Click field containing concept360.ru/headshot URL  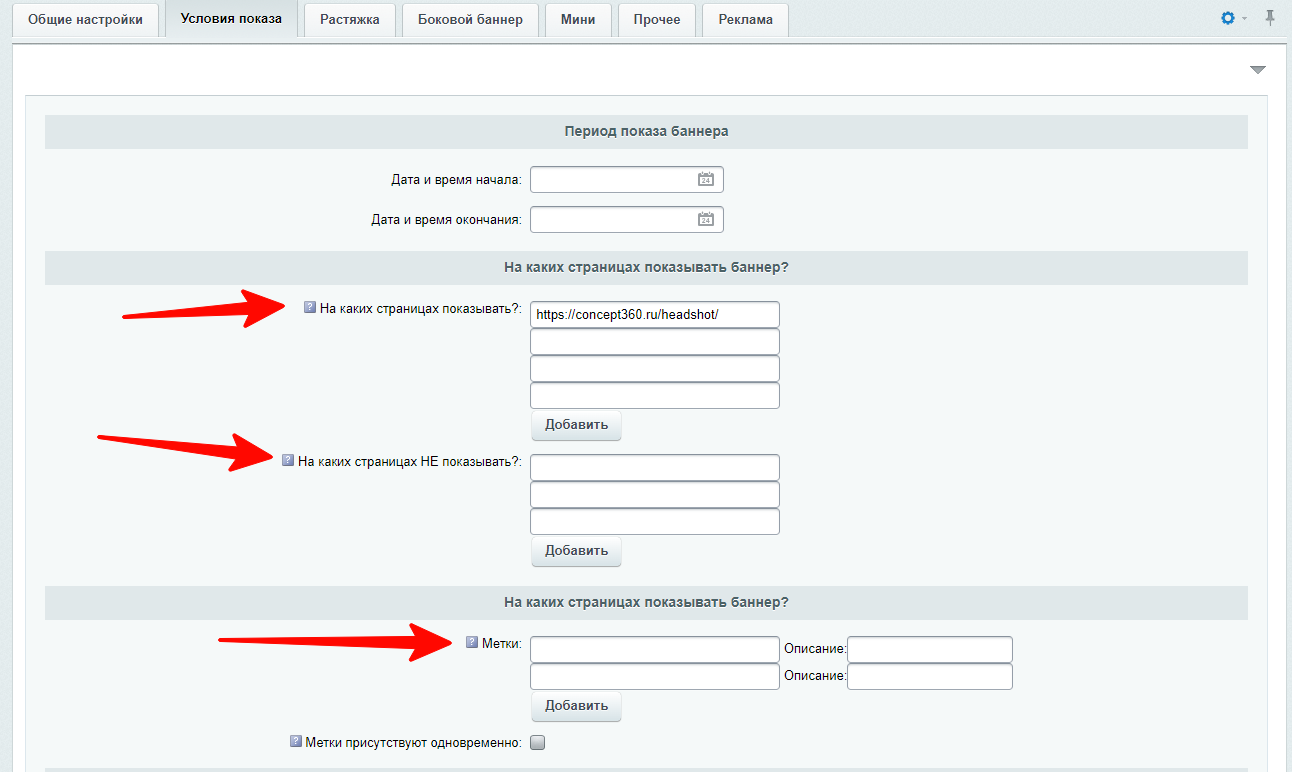tap(655, 314)
